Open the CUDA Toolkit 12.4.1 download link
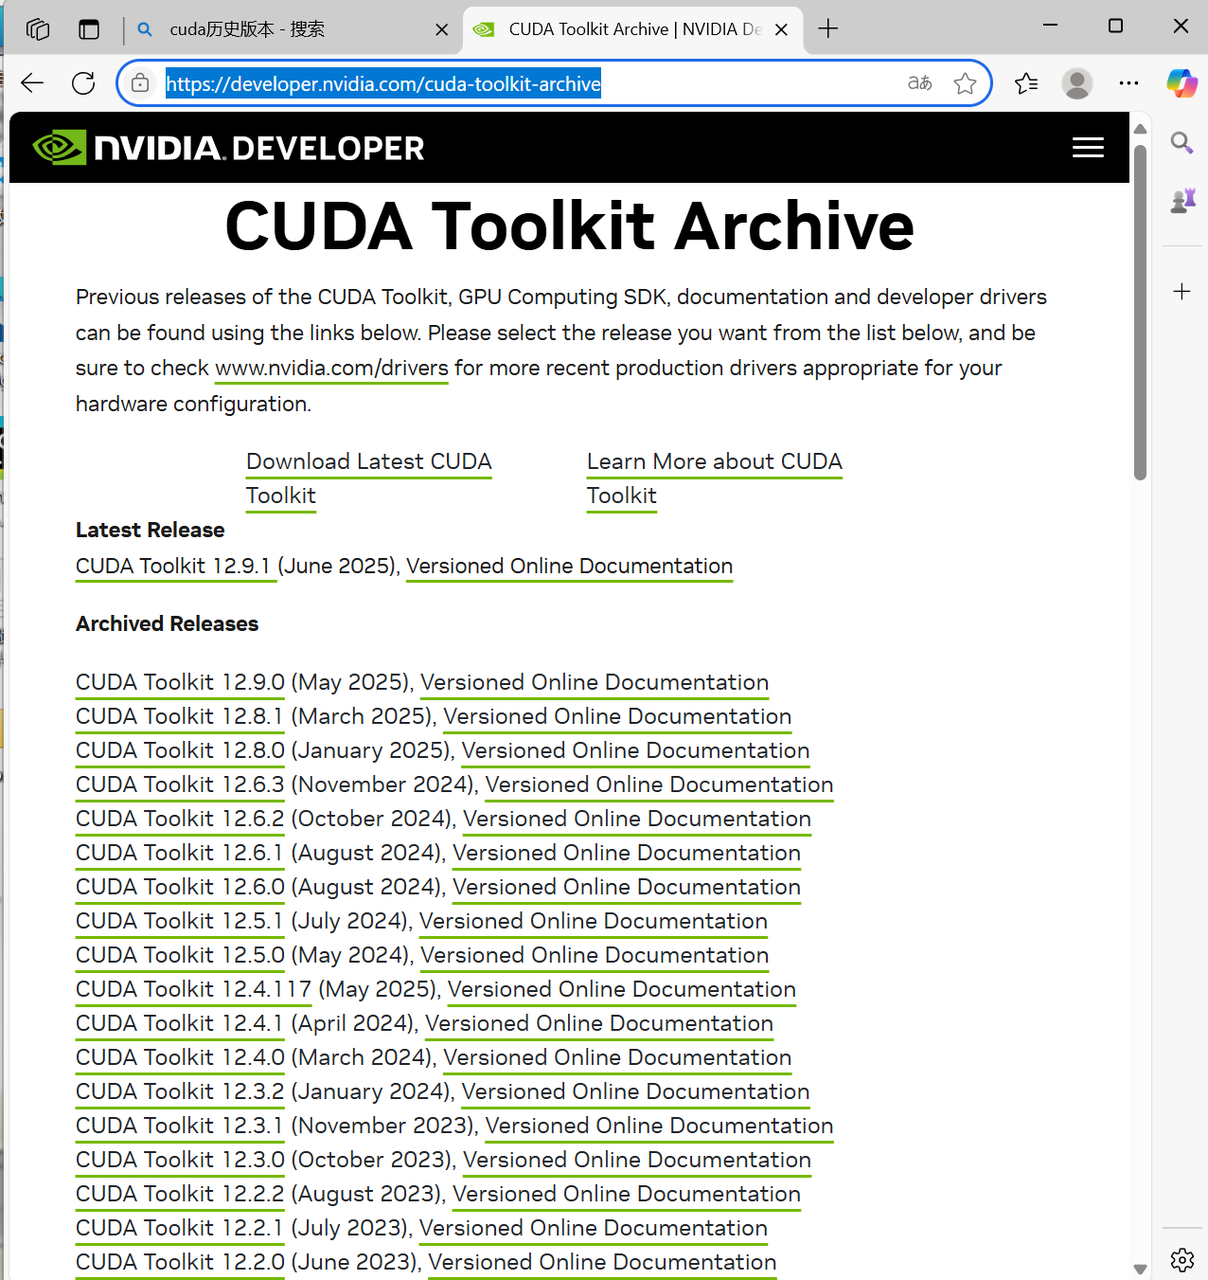Screen dimensions: 1208x1280 click(x=180, y=1023)
